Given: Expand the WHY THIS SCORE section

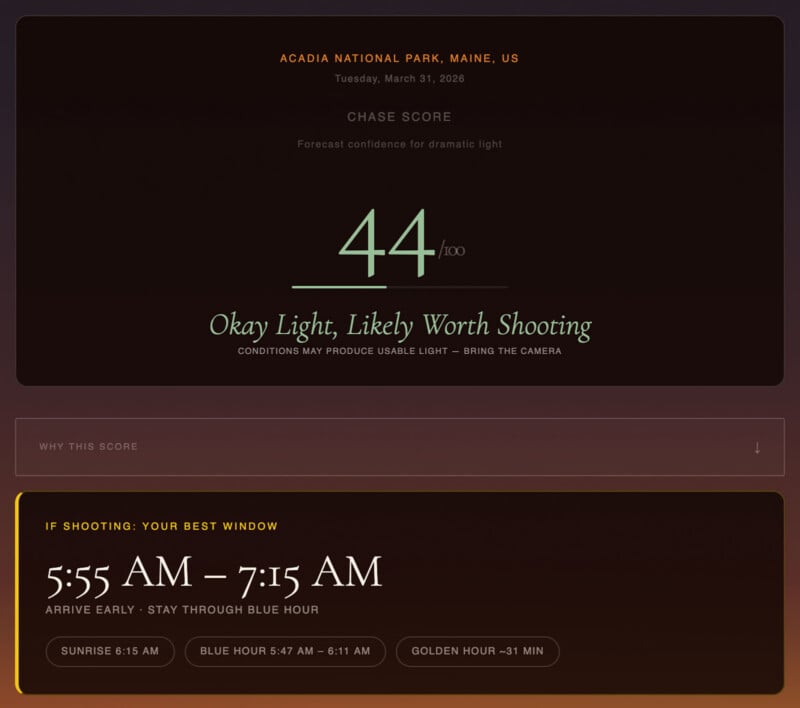Looking at the screenshot, I should pos(400,447).
